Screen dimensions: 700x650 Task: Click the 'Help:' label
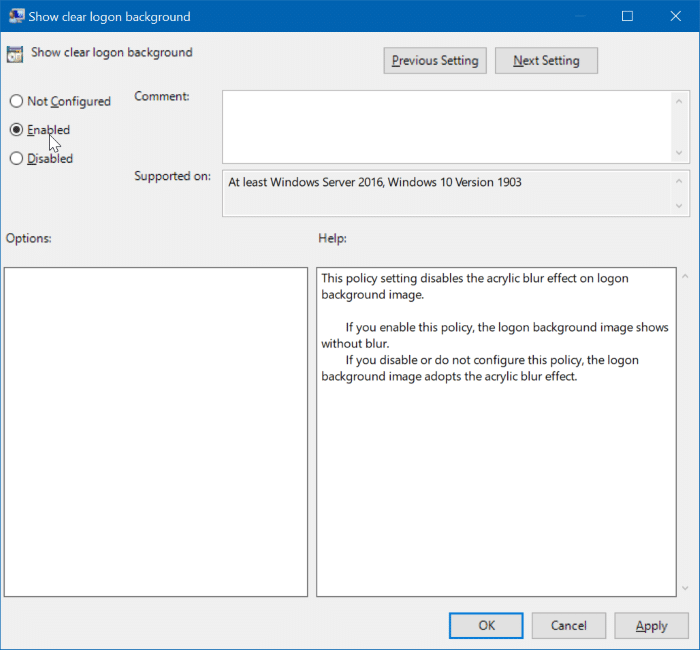click(333, 238)
